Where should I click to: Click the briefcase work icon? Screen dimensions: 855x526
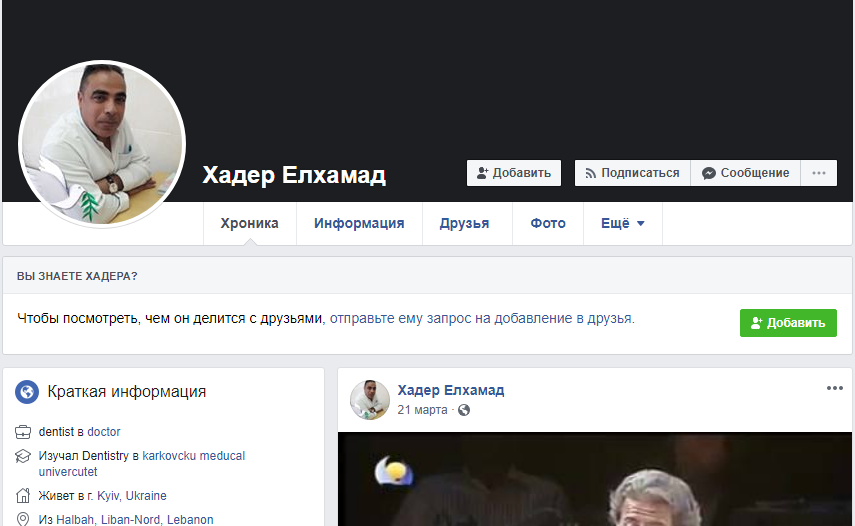pyautogui.click(x=24, y=432)
